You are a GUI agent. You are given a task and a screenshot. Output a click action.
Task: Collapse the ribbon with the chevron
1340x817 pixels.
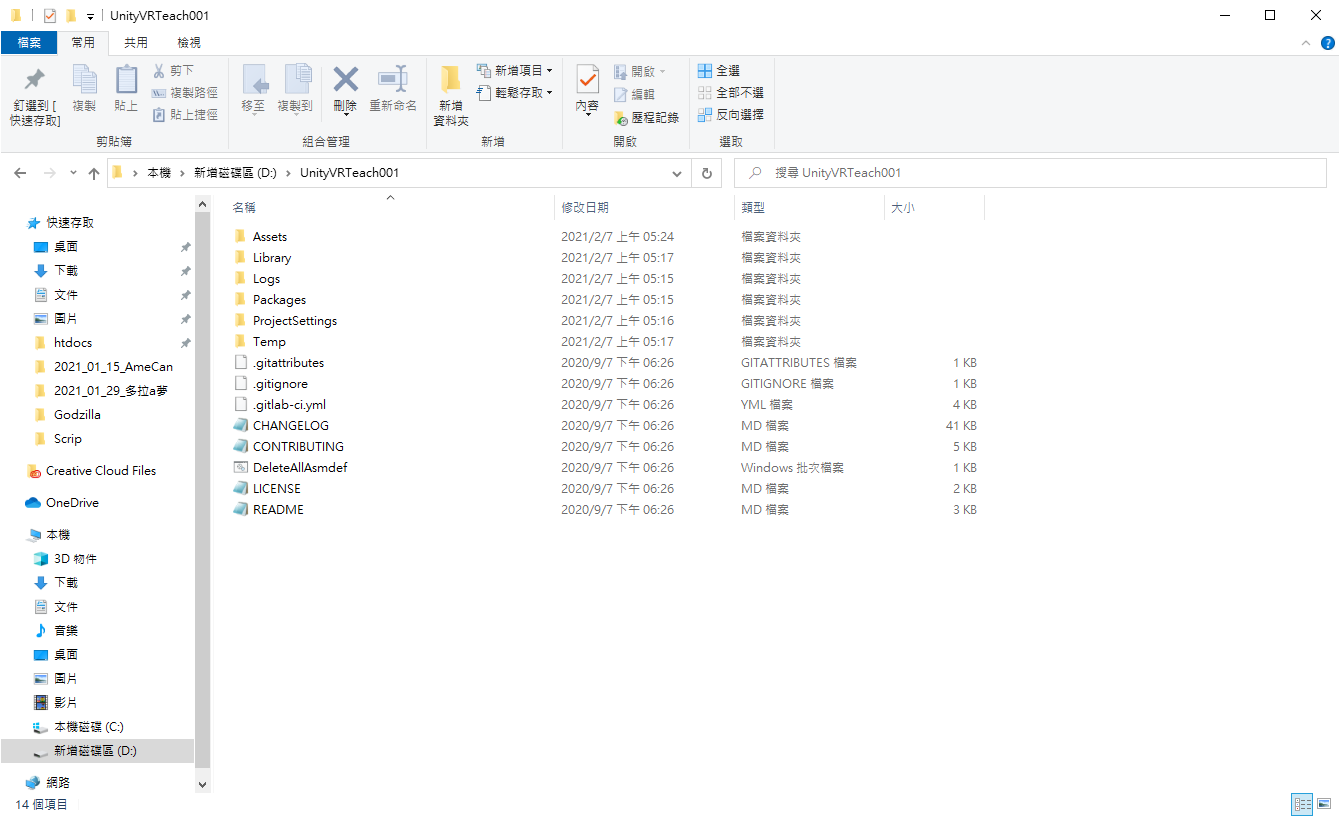point(1305,43)
